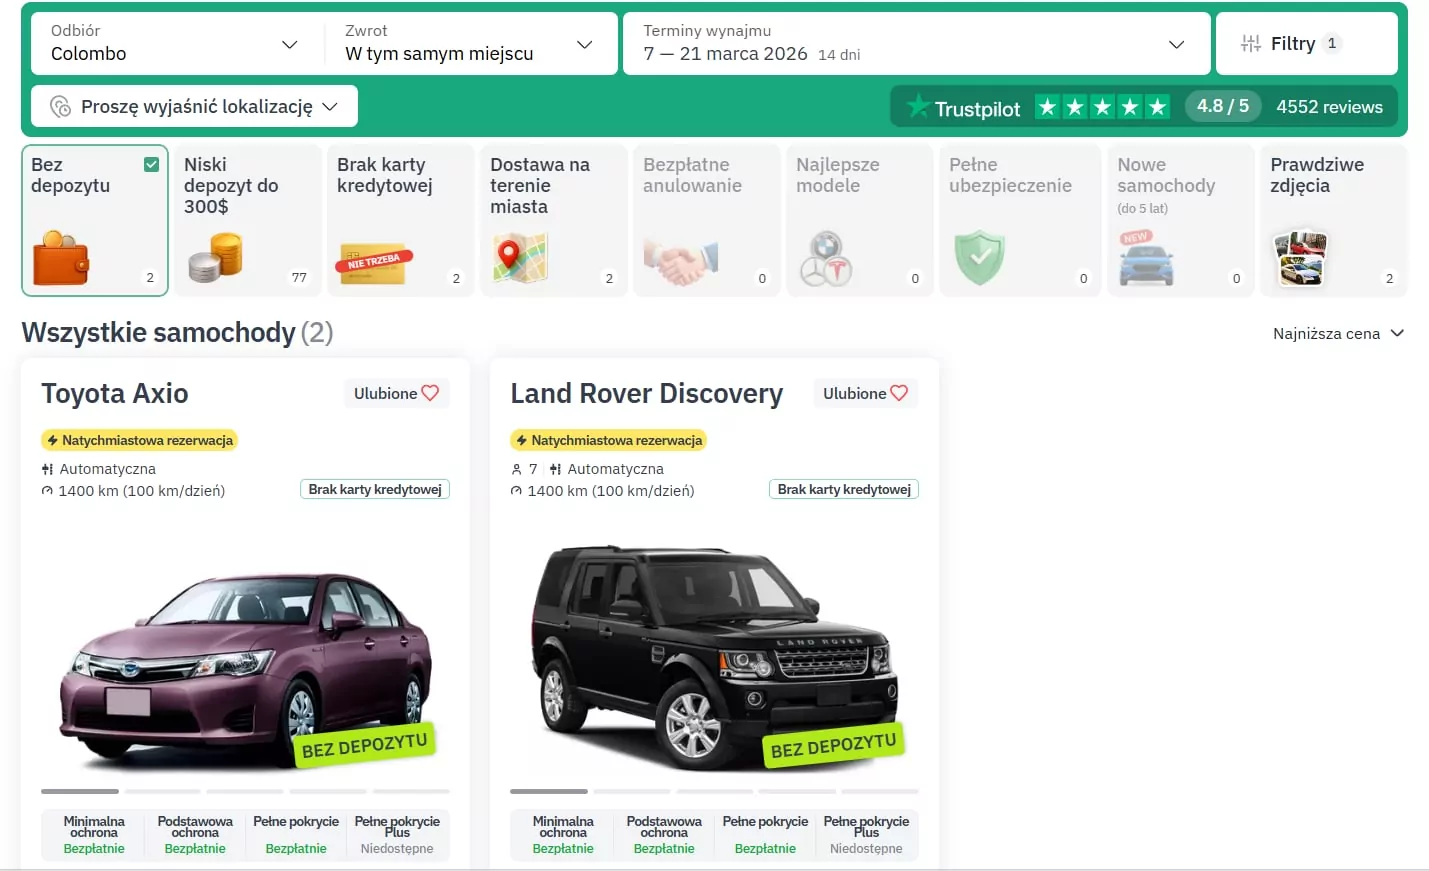Select Minimalna ochrona for Toyota Axio

(94, 835)
